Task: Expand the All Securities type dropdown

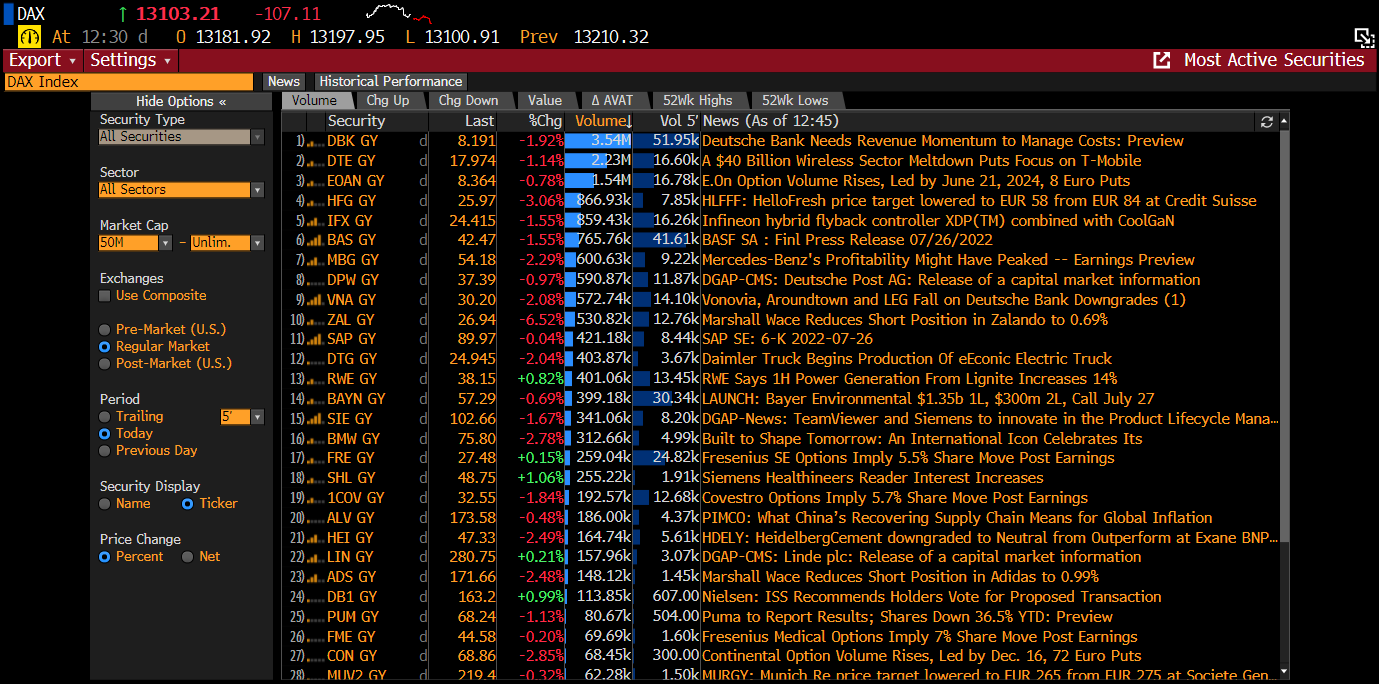Action: 257,137
